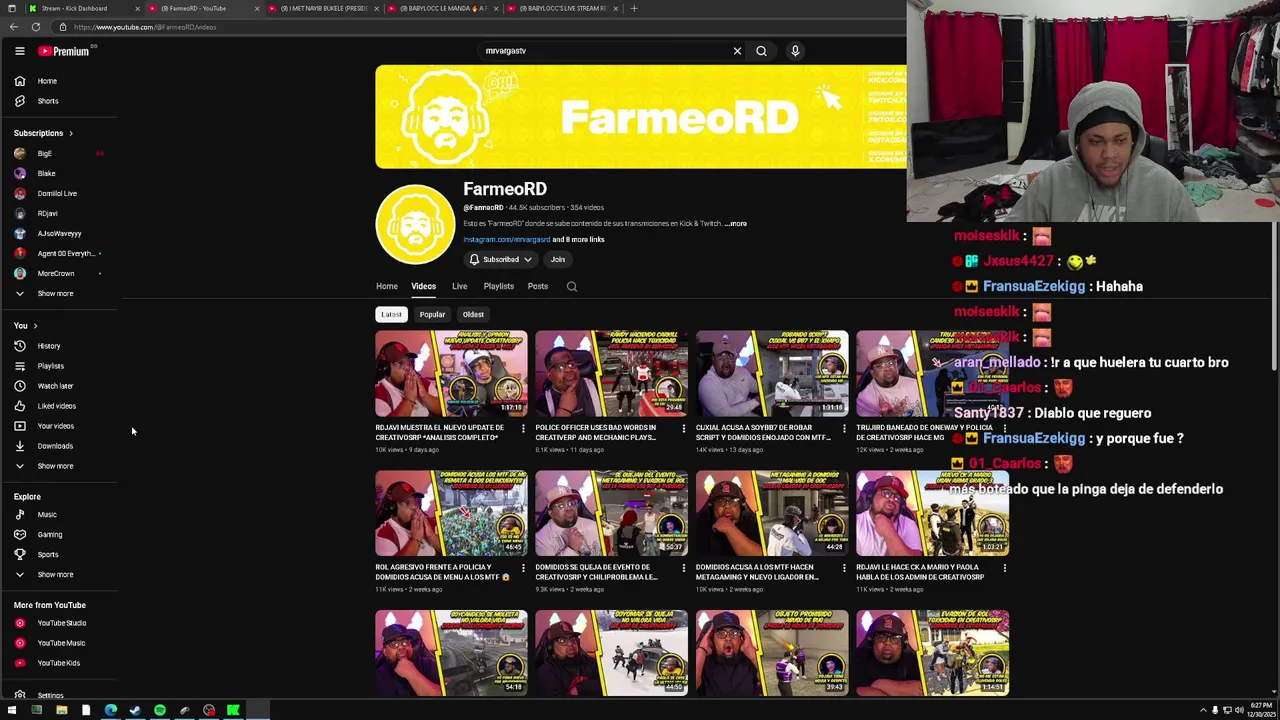Open Microsoft Edge from the taskbar
The width and height of the screenshot is (1280, 720).
(x=110, y=711)
